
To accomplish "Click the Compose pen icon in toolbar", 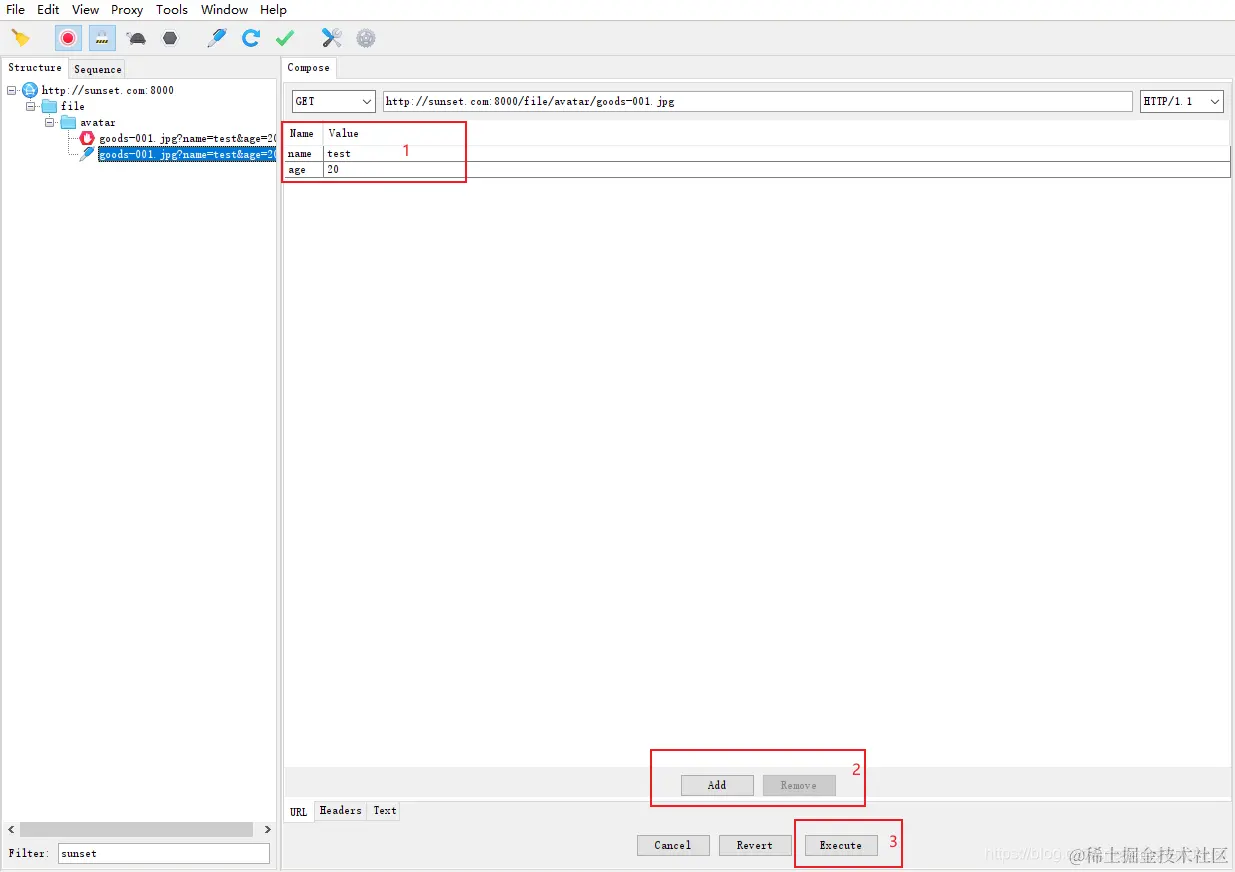I will coord(217,38).
